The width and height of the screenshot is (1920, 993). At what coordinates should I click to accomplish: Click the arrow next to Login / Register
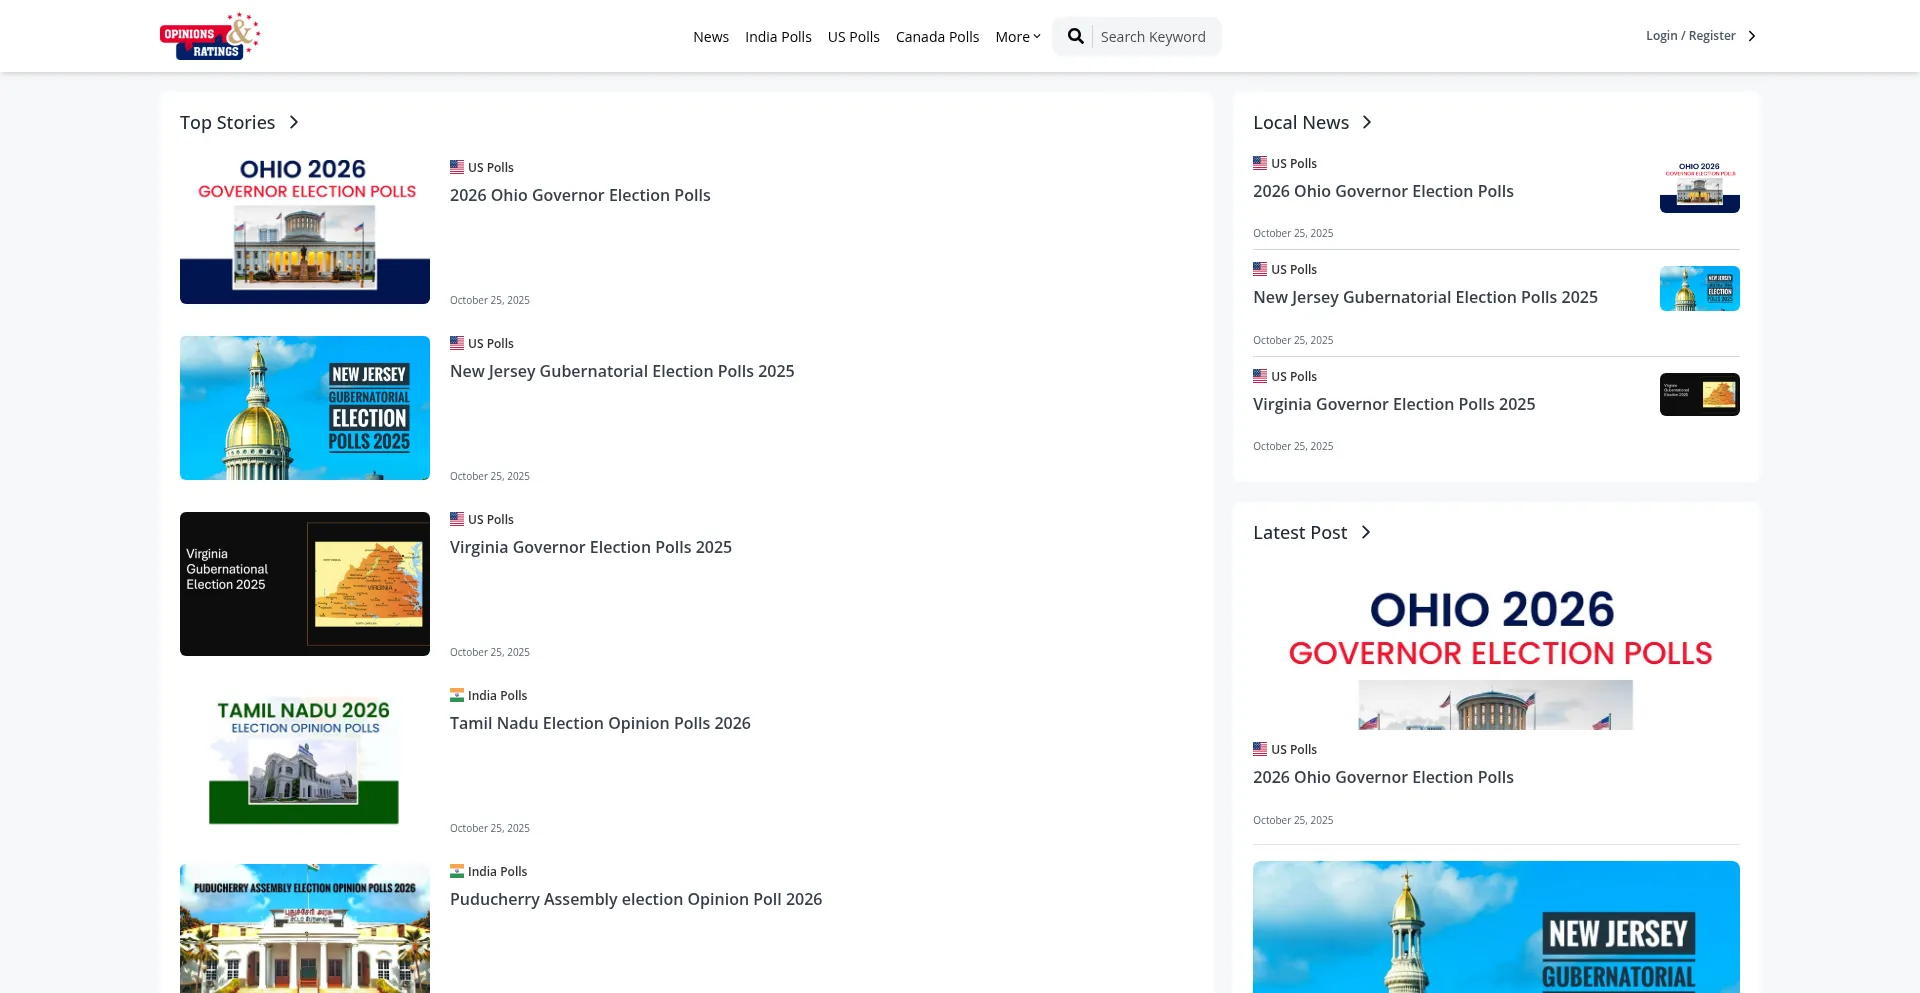1751,36
